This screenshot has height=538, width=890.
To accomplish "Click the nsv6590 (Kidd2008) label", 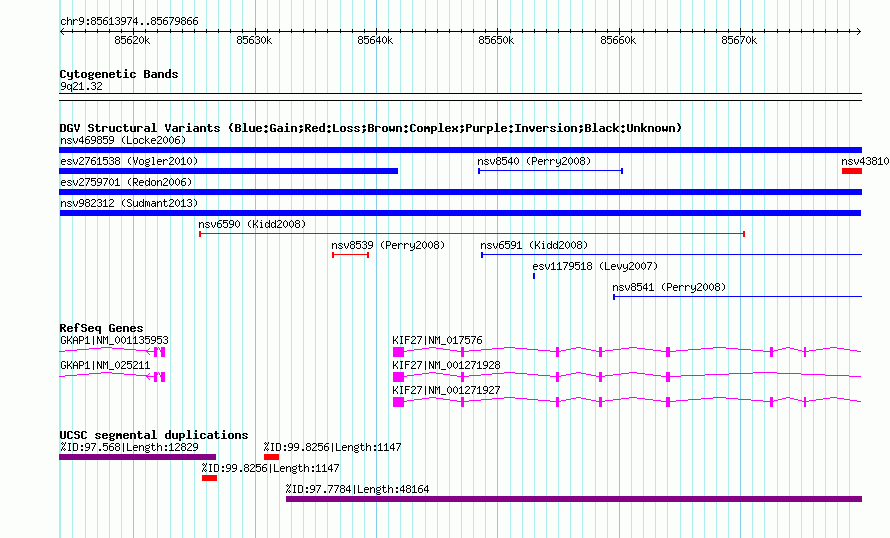I will (x=252, y=224).
